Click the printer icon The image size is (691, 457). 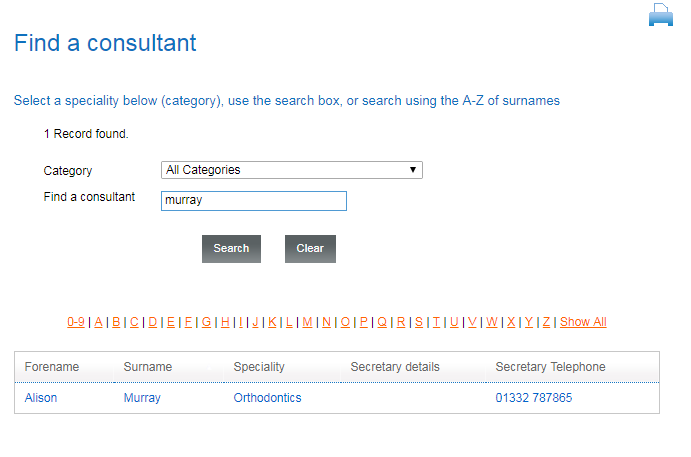(x=661, y=15)
